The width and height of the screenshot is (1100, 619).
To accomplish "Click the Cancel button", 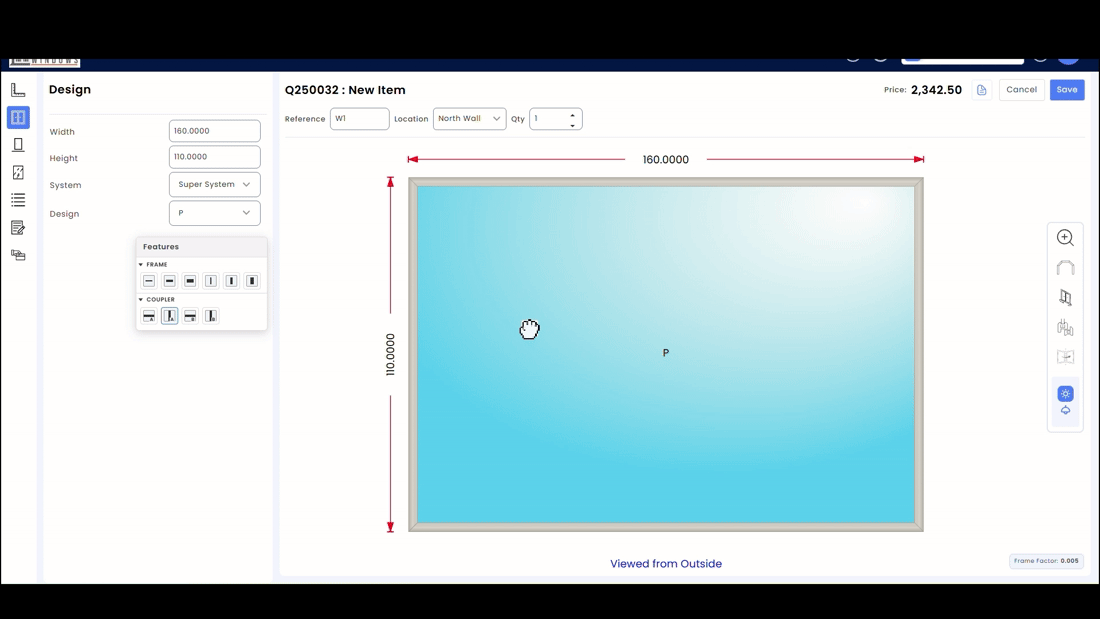I will pyautogui.click(x=1021, y=90).
